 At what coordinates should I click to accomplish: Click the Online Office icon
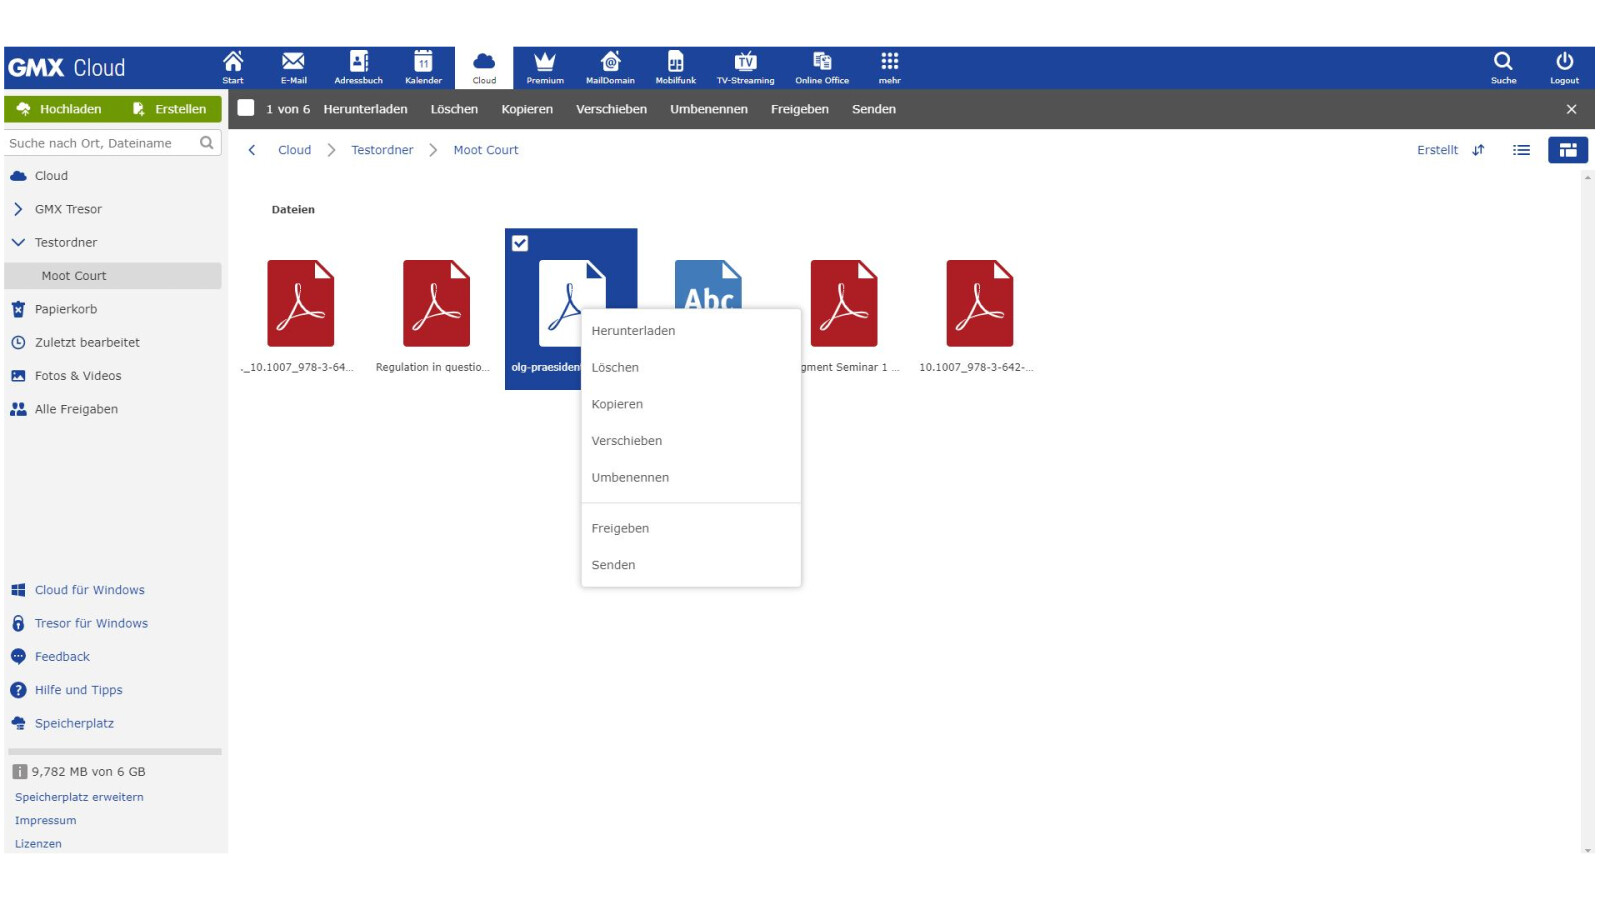click(821, 67)
